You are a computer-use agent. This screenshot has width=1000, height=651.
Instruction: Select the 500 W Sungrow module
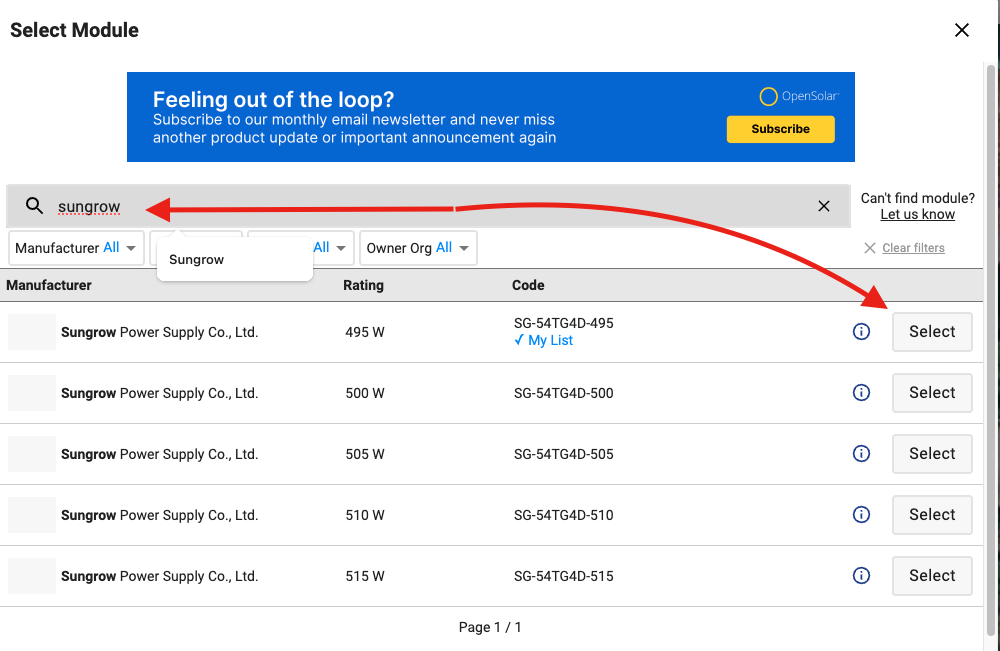932,393
